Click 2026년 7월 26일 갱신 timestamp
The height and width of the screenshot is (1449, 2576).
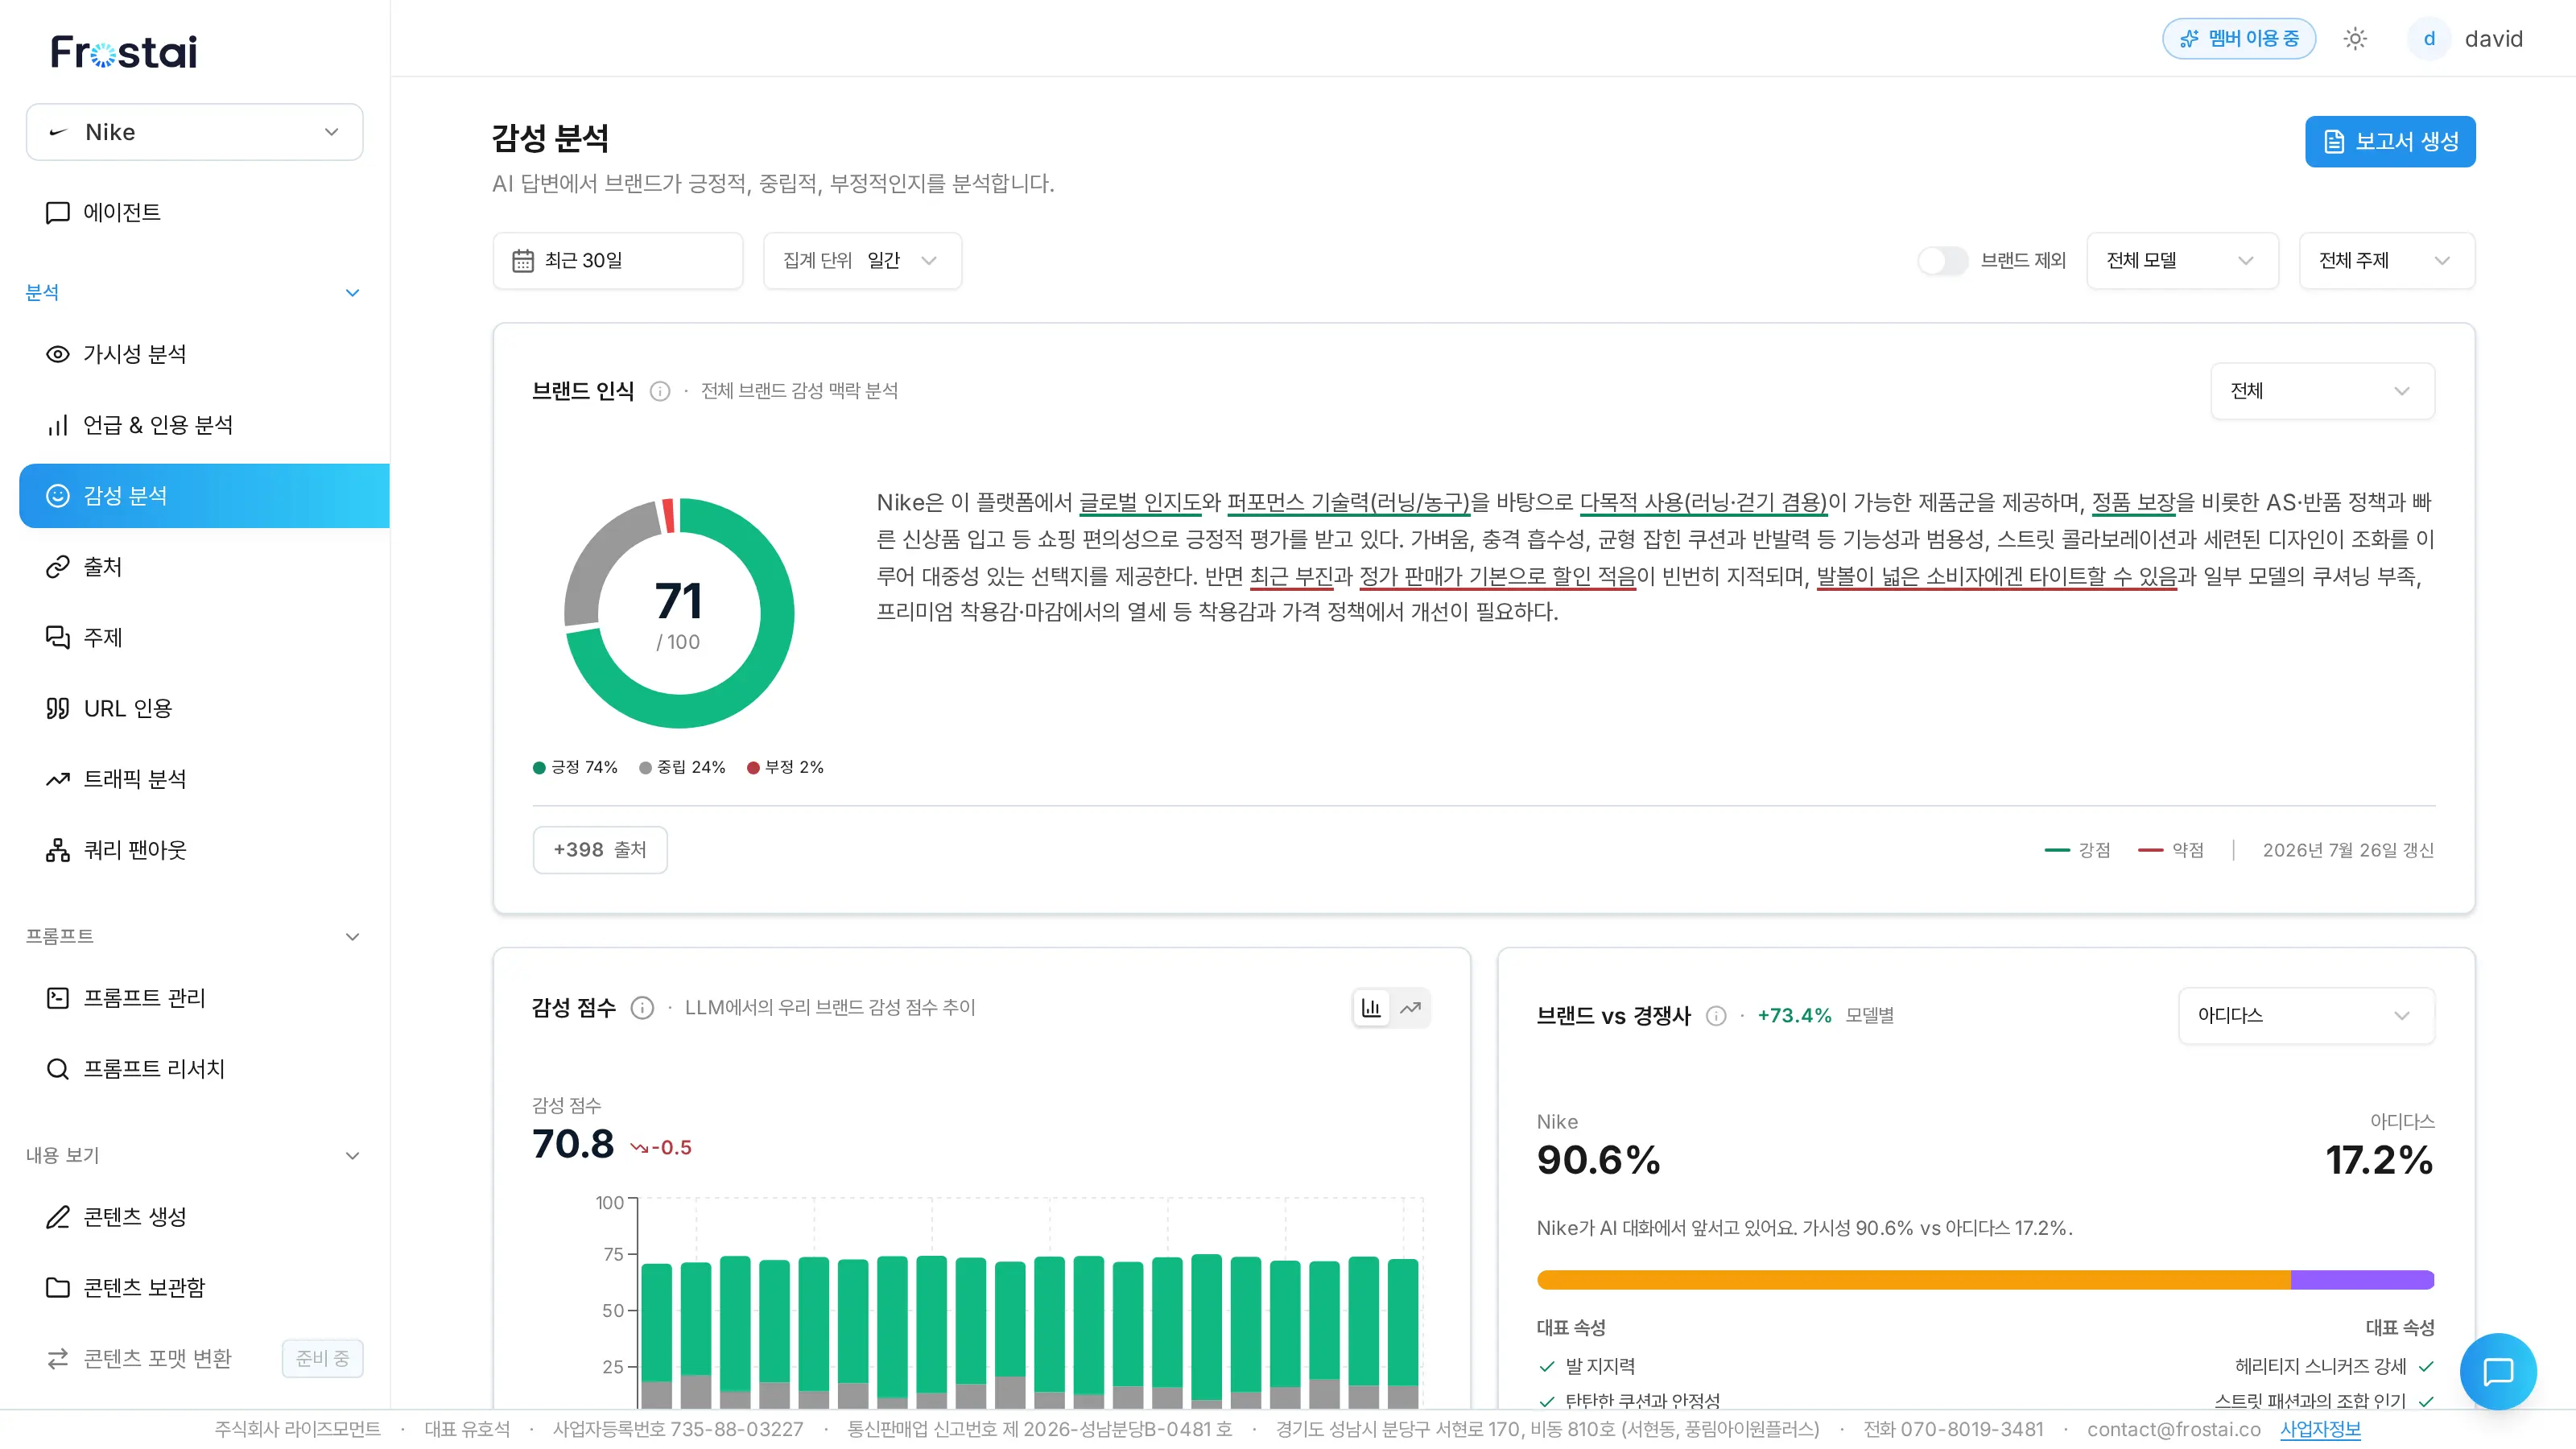(x=2348, y=850)
